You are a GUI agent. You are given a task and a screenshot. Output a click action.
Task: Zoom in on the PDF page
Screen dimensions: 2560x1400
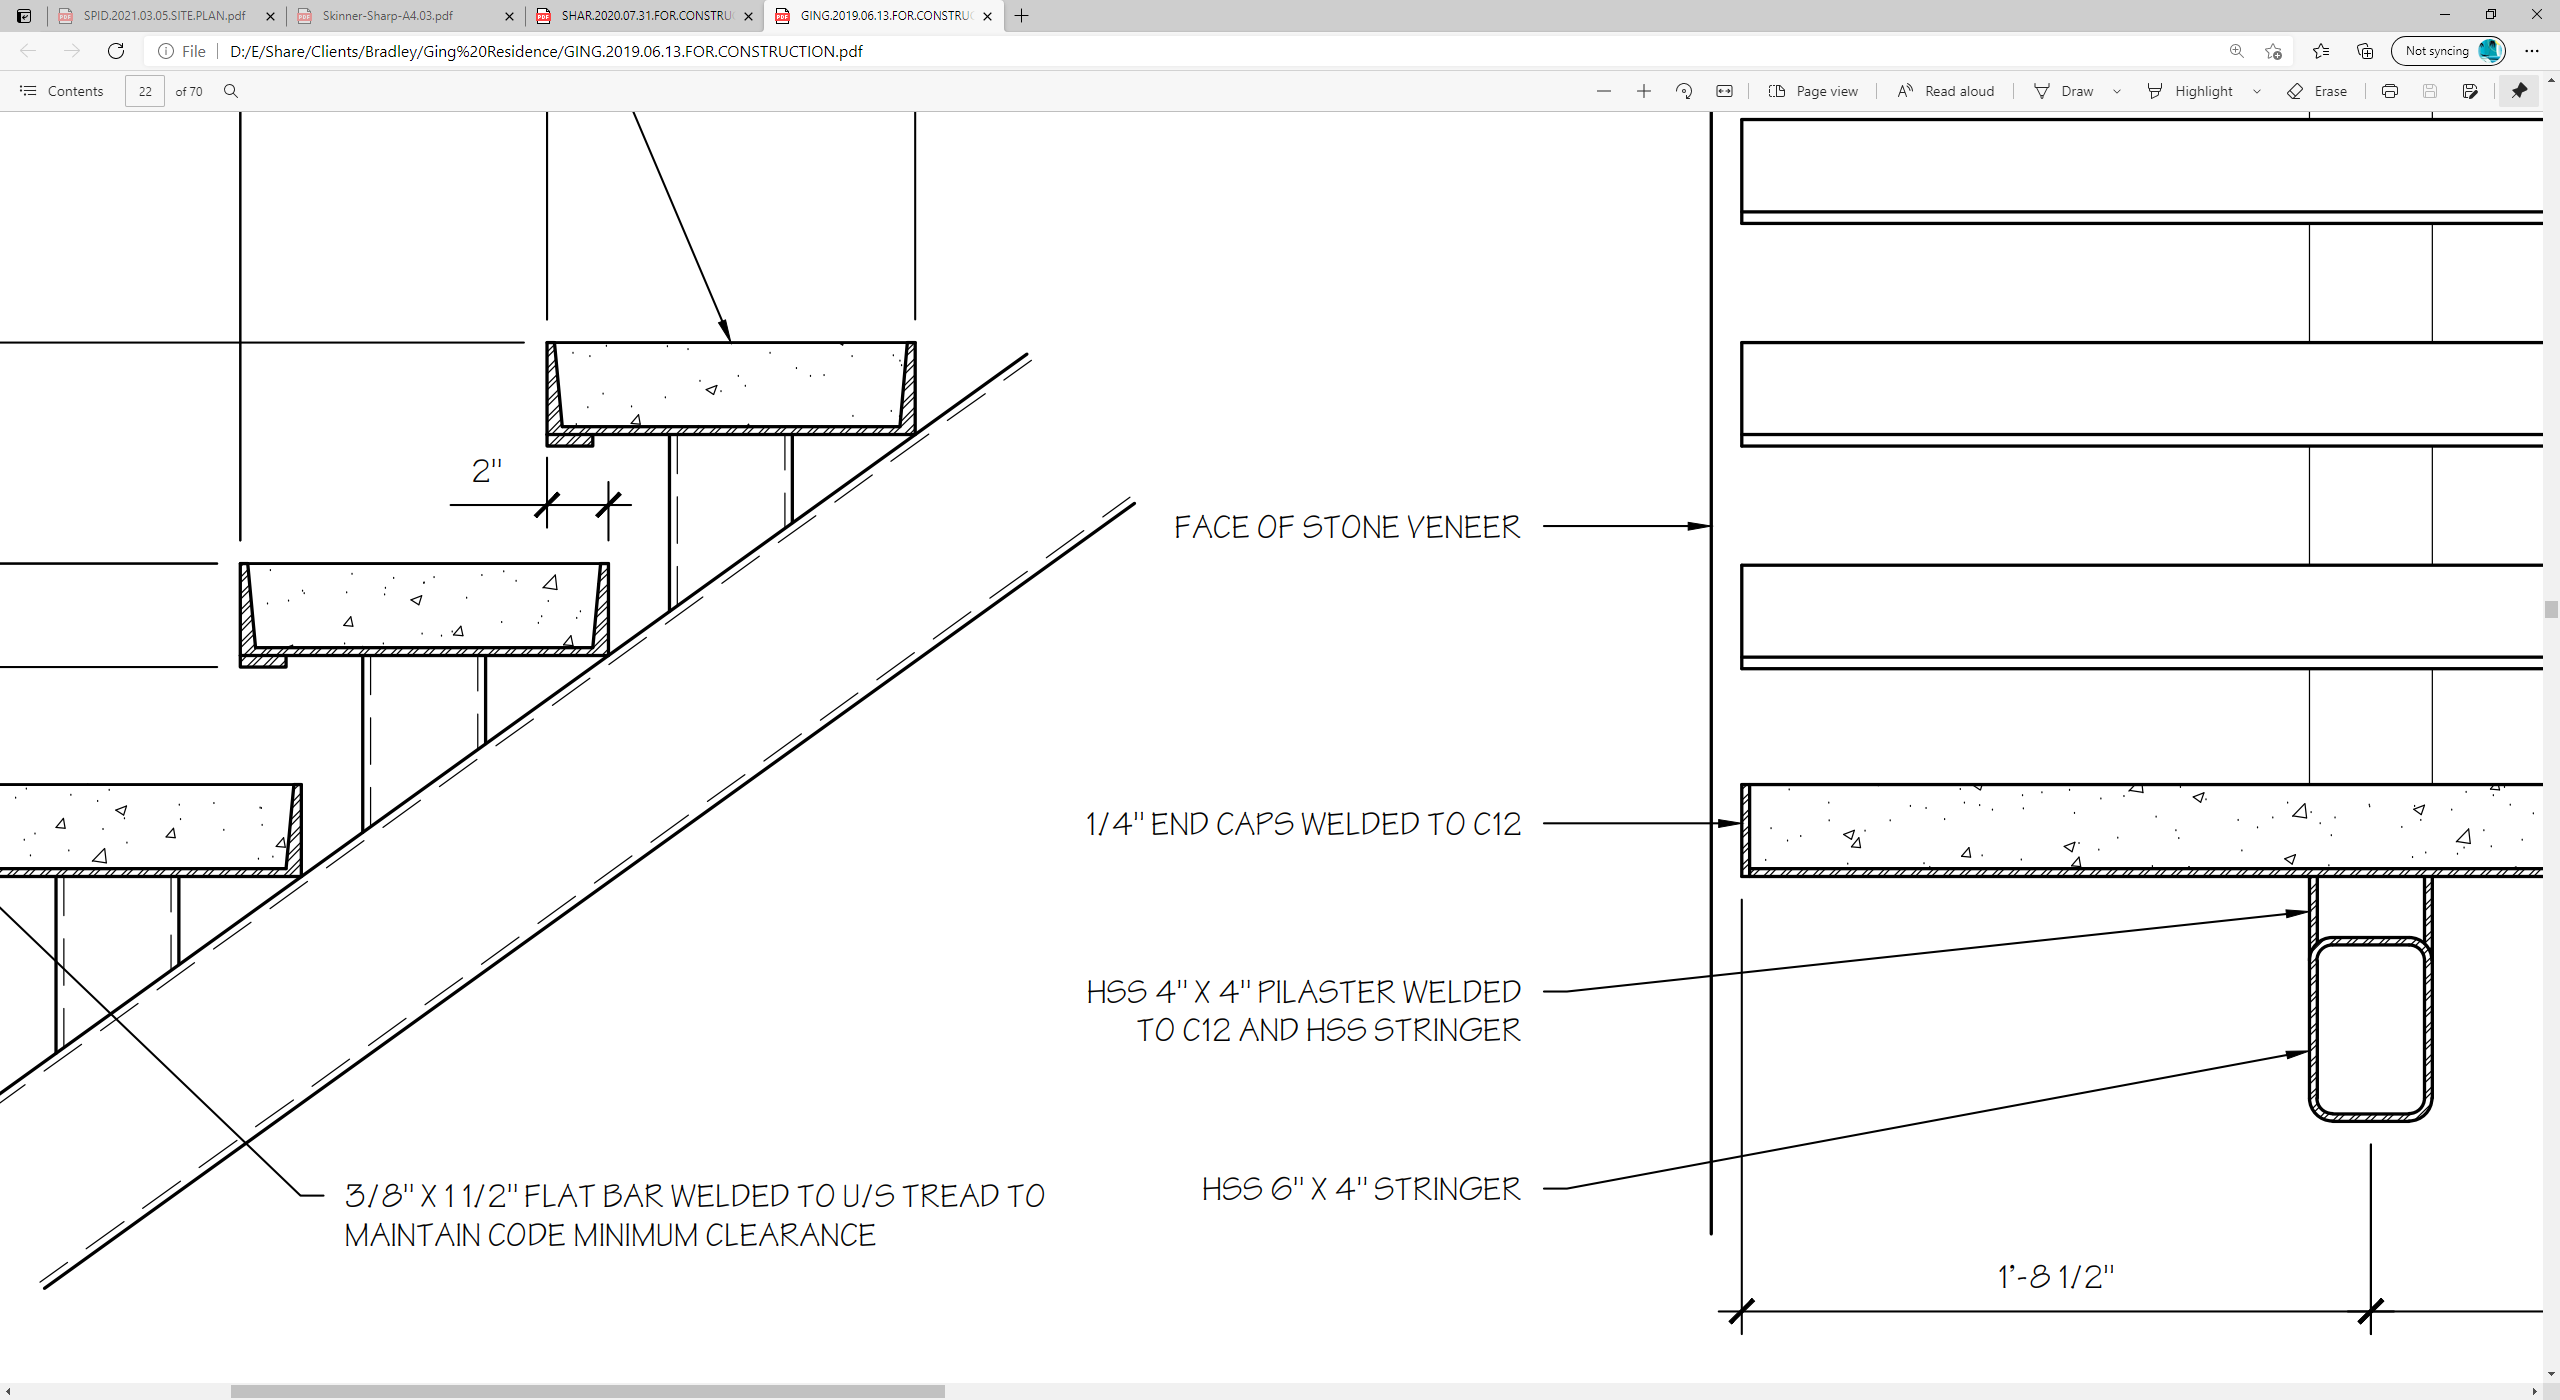point(1643,91)
